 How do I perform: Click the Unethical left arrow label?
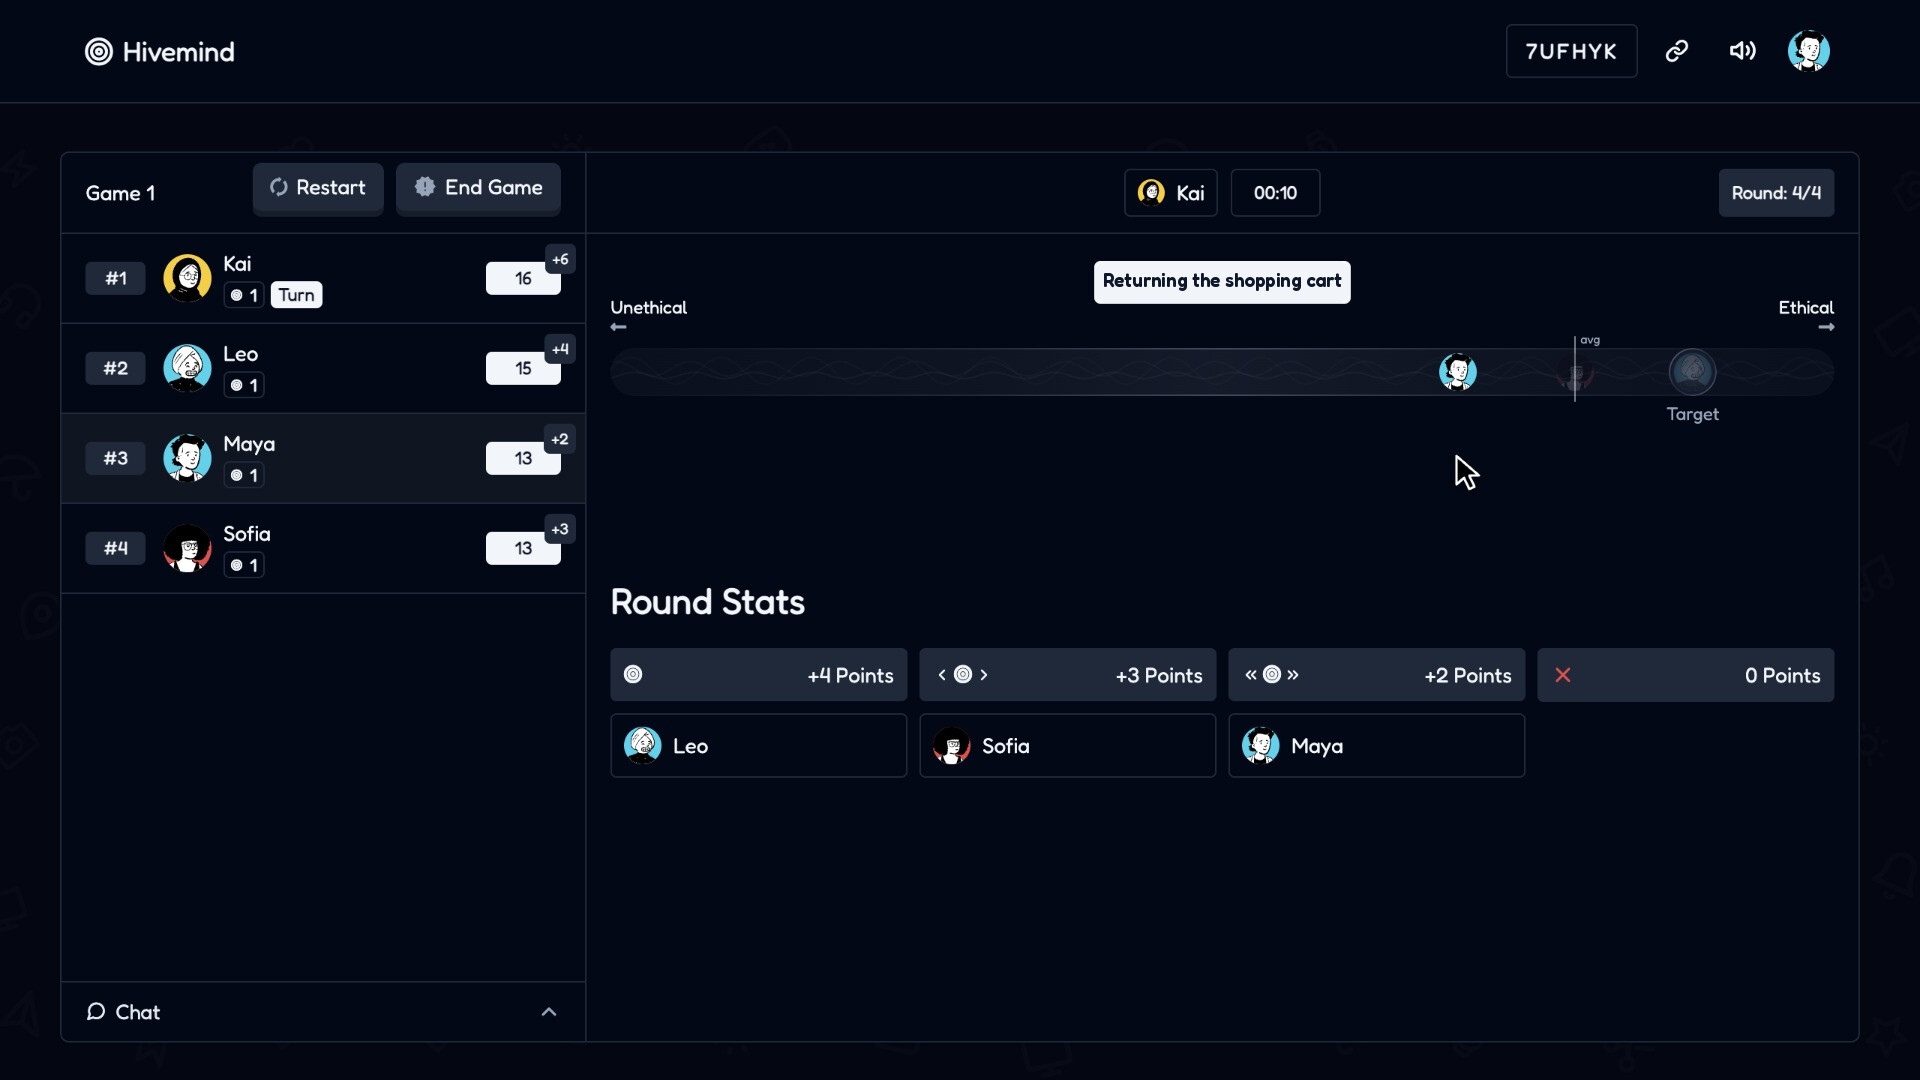pyautogui.click(x=648, y=316)
